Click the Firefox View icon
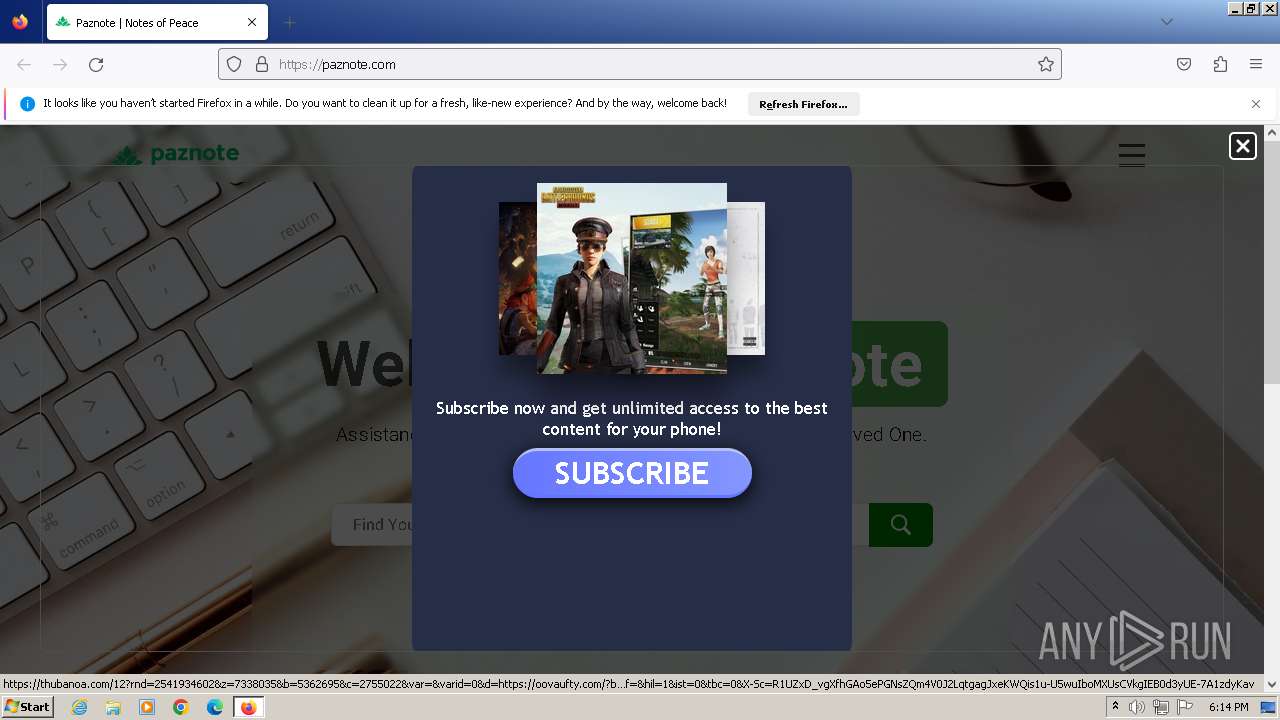The width and height of the screenshot is (1280, 720). click(20, 22)
